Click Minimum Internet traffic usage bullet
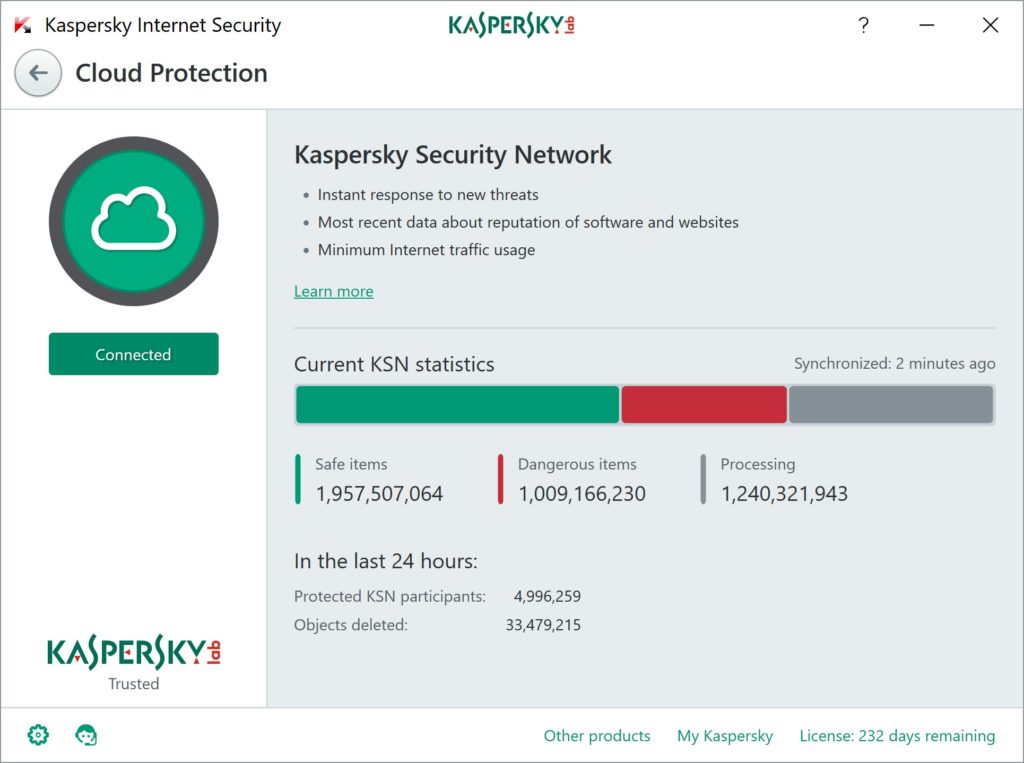 [426, 250]
